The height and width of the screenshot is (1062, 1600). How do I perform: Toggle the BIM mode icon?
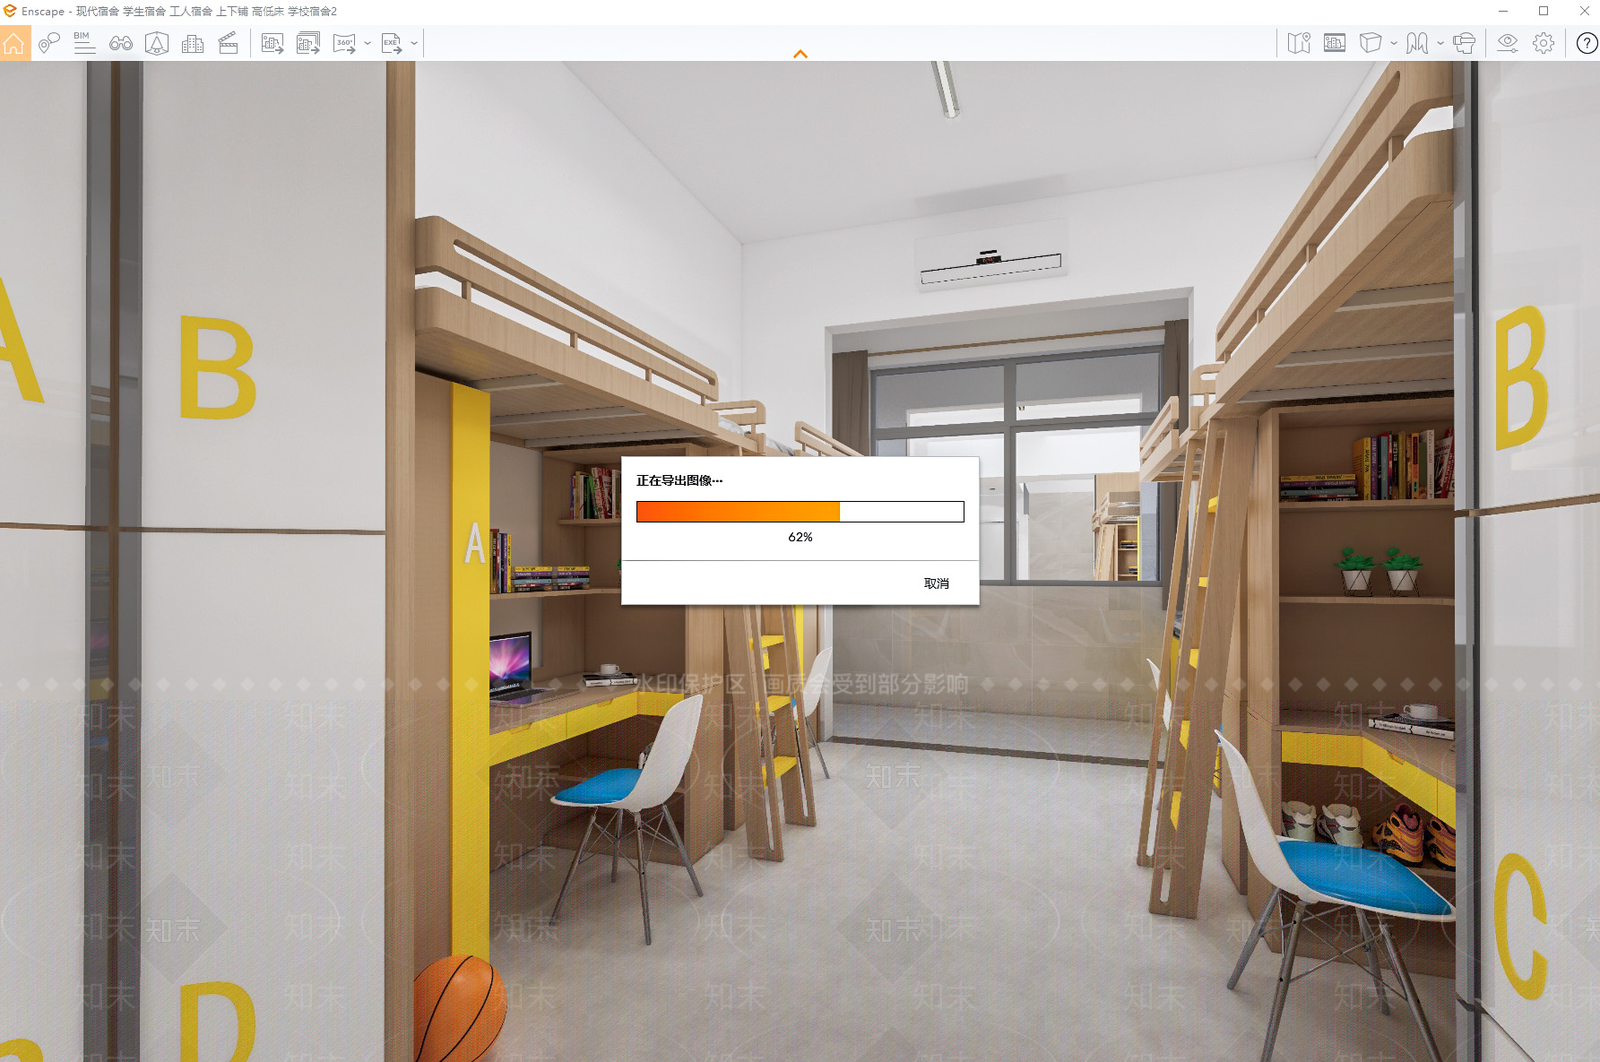[x=84, y=42]
